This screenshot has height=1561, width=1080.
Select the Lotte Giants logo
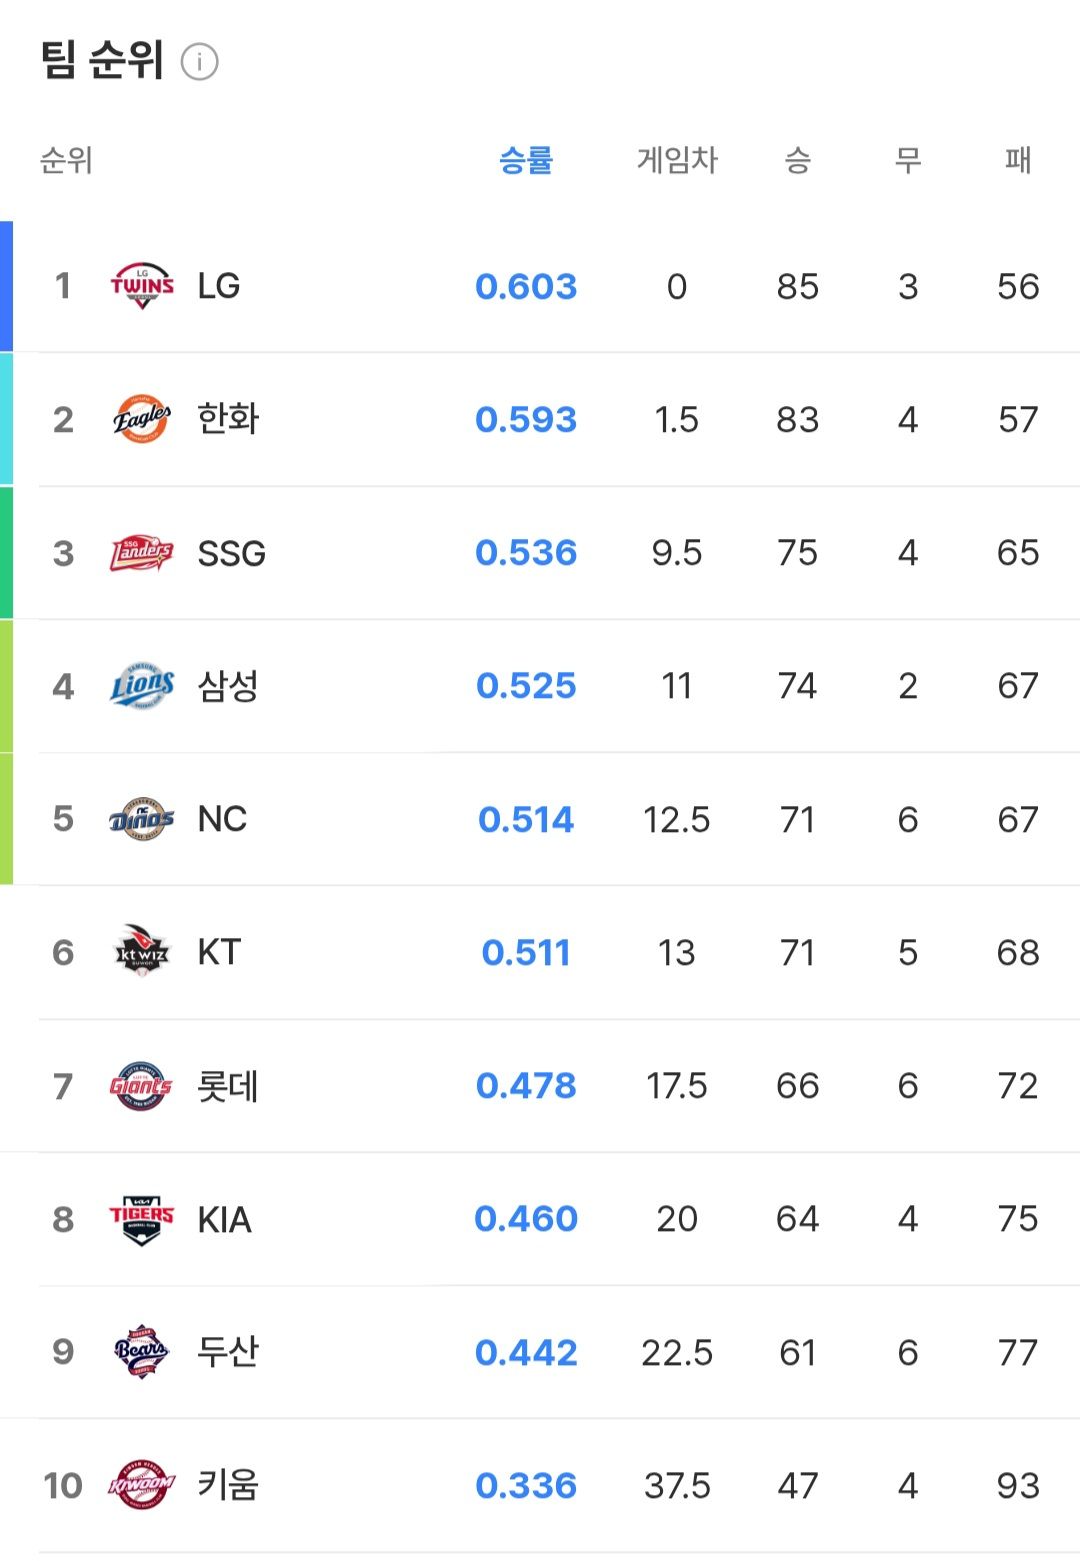pos(141,1086)
